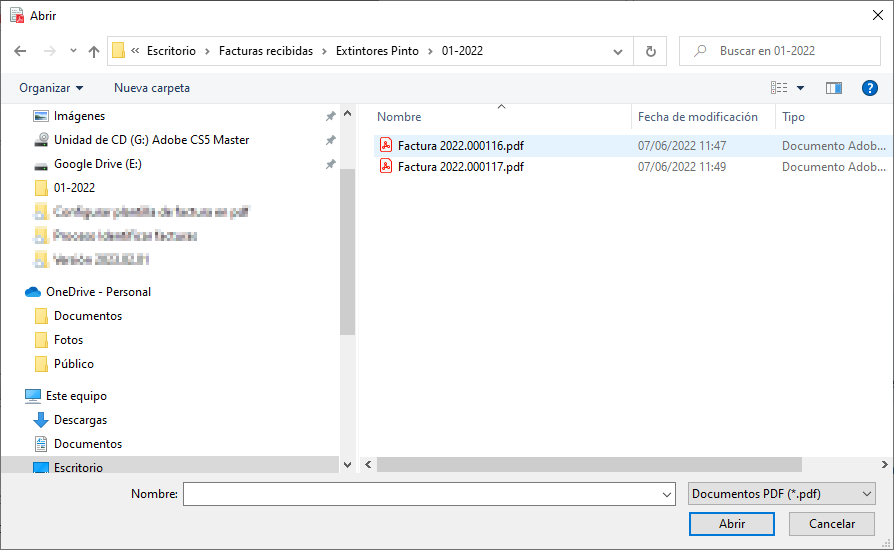Image resolution: width=894 pixels, height=550 pixels.
Task: Expand address bar history dropdown
Action: tap(617, 51)
